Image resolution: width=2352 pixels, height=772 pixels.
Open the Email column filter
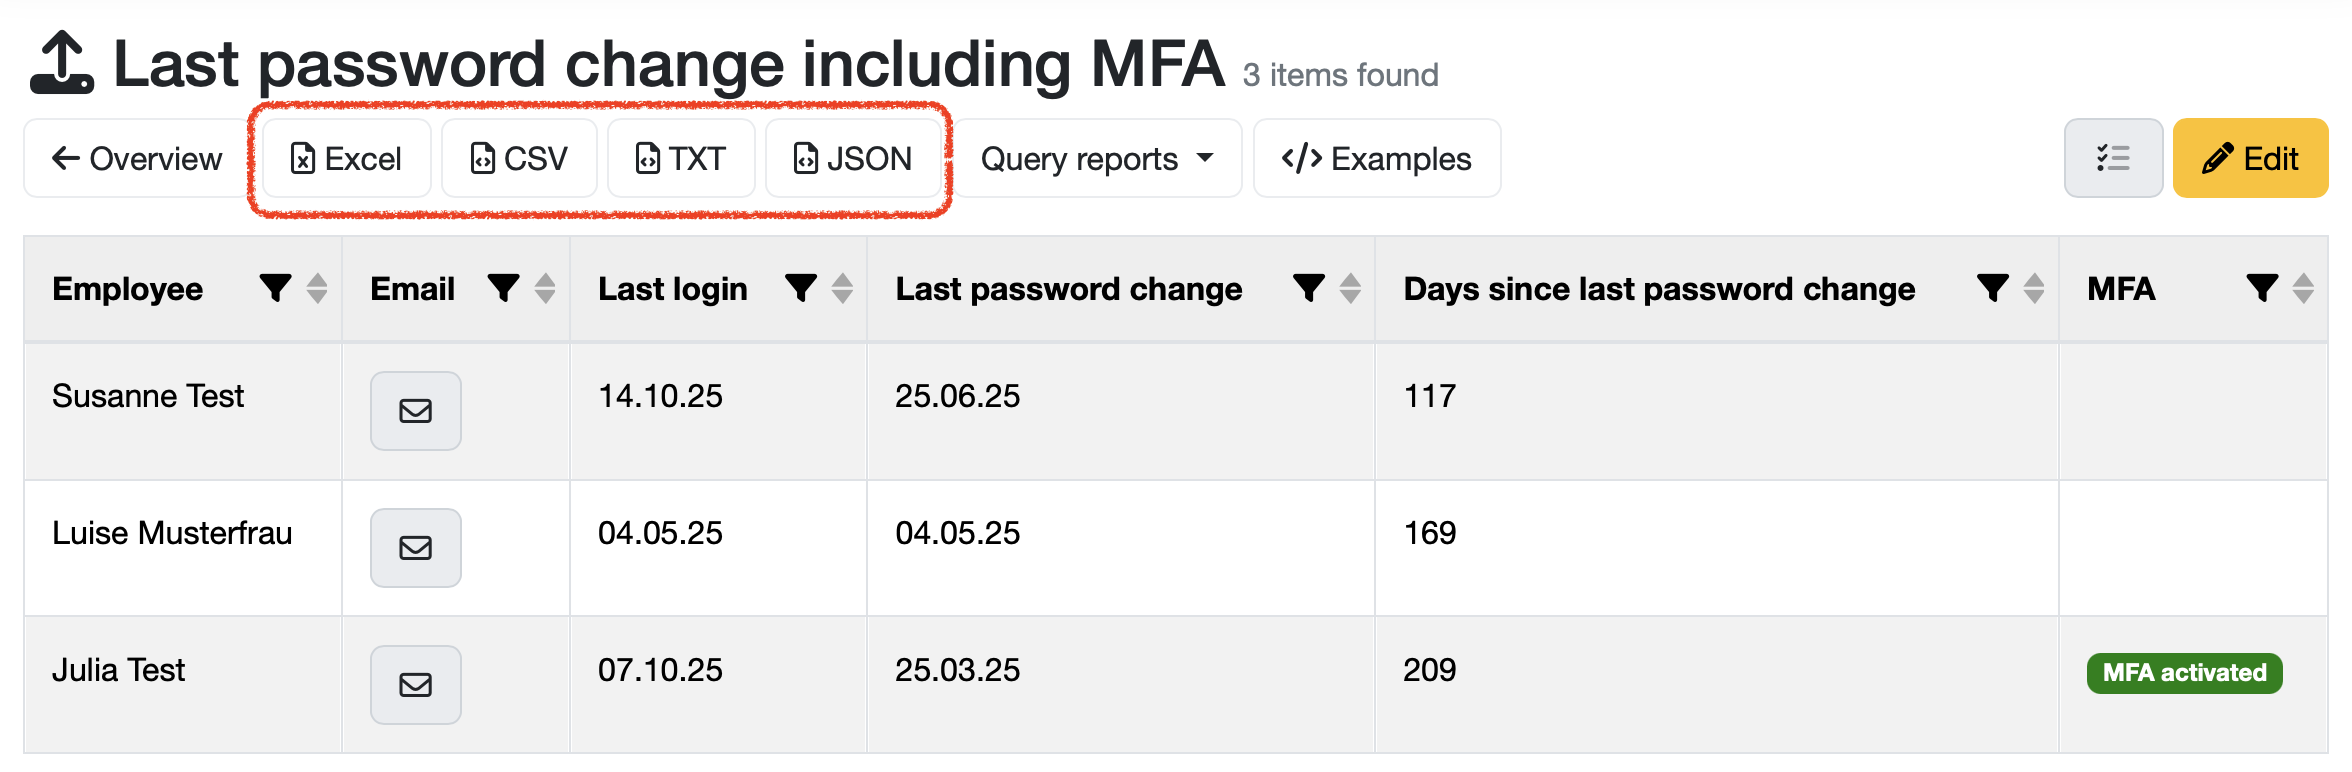(503, 288)
